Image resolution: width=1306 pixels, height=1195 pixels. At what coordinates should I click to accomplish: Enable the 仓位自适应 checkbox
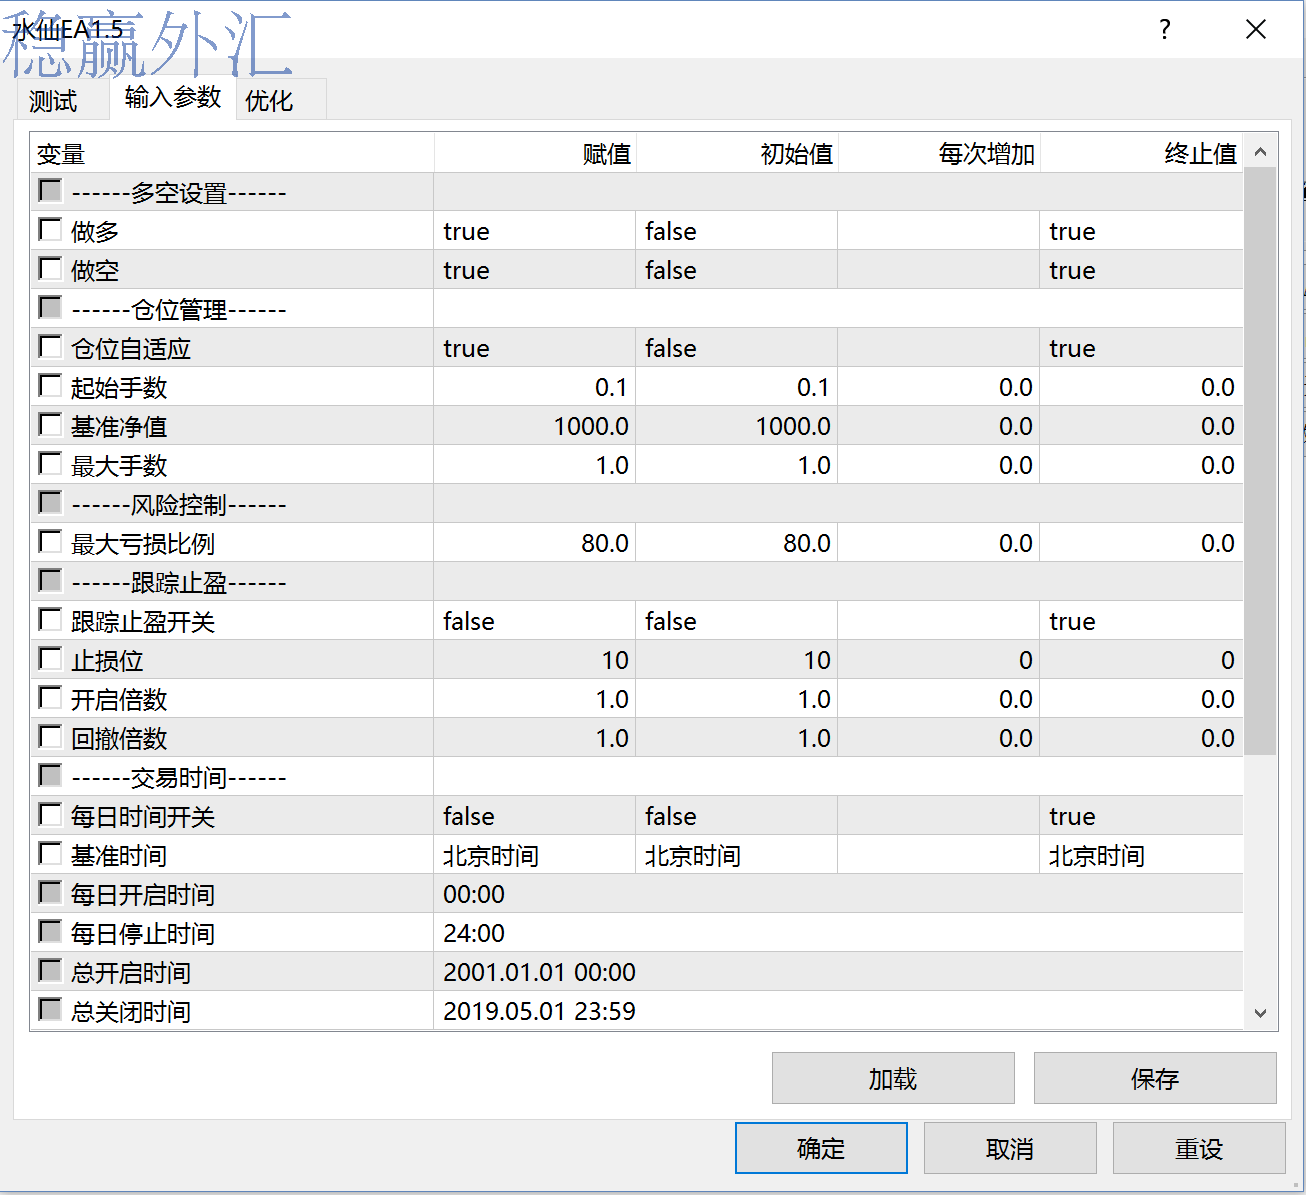pyautogui.click(x=50, y=346)
